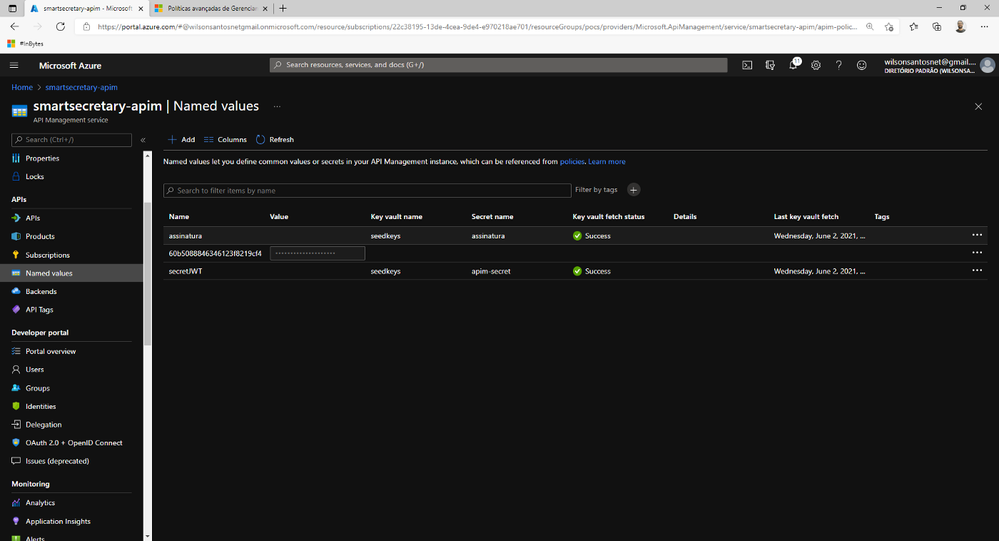Open context menu for 60b5088846346123f8219cf4 row

(x=977, y=253)
